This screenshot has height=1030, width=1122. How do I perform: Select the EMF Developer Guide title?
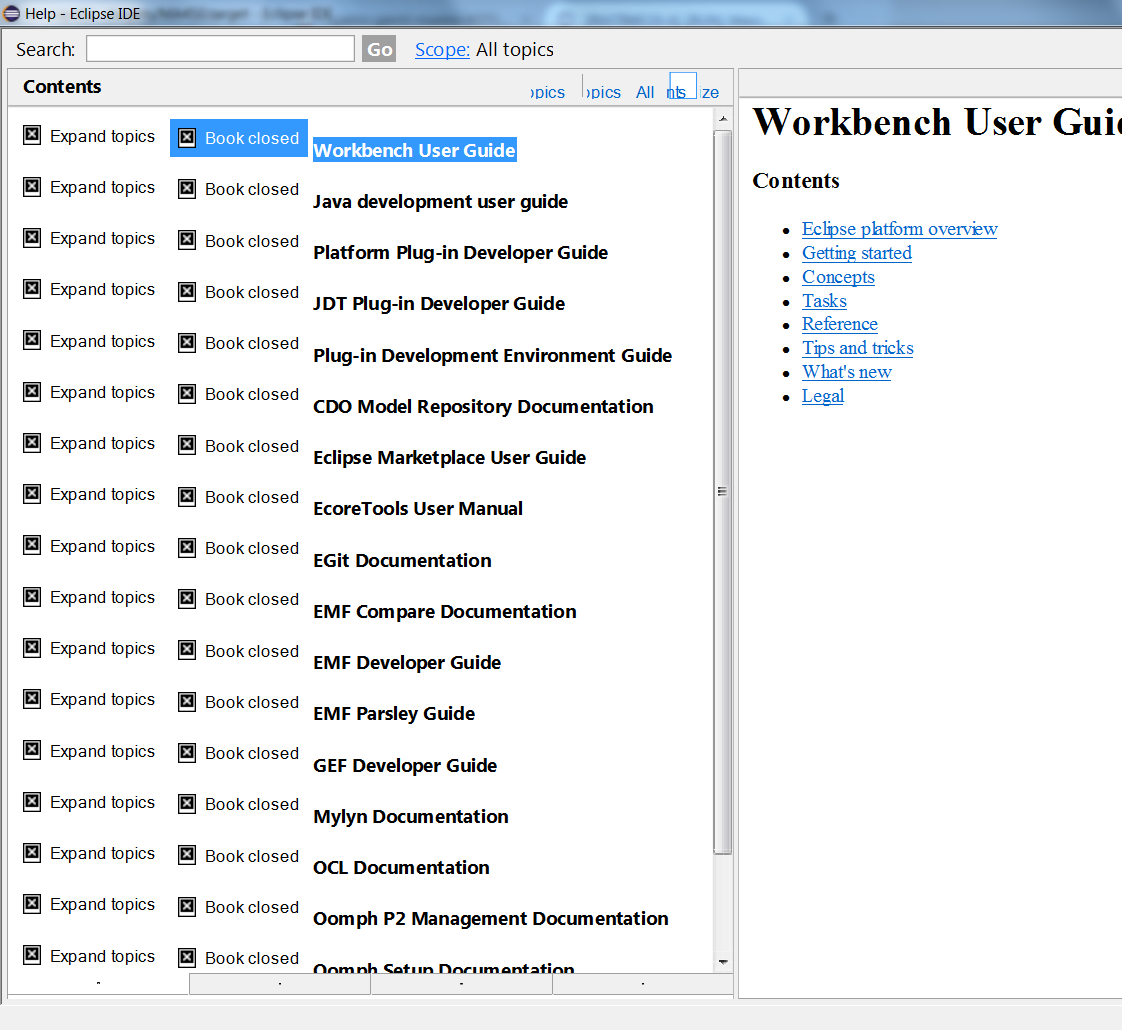coord(406,663)
